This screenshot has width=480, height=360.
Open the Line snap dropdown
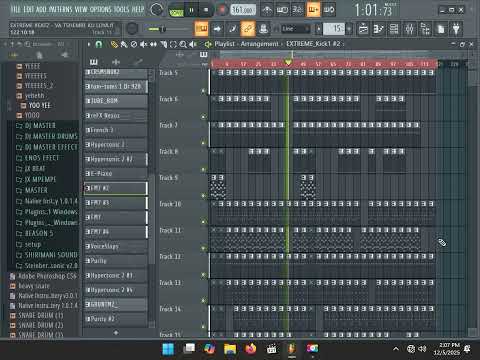(x=295, y=29)
